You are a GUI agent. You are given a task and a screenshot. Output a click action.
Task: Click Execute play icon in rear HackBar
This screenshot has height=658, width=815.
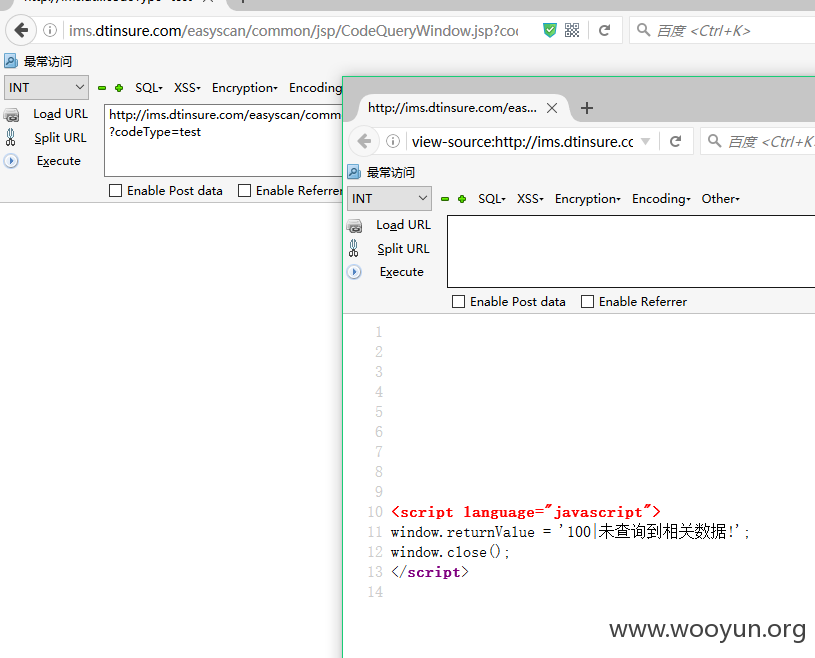11,161
